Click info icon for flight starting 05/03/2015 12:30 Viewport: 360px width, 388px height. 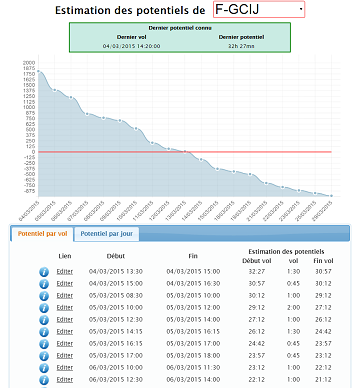pos(44,320)
